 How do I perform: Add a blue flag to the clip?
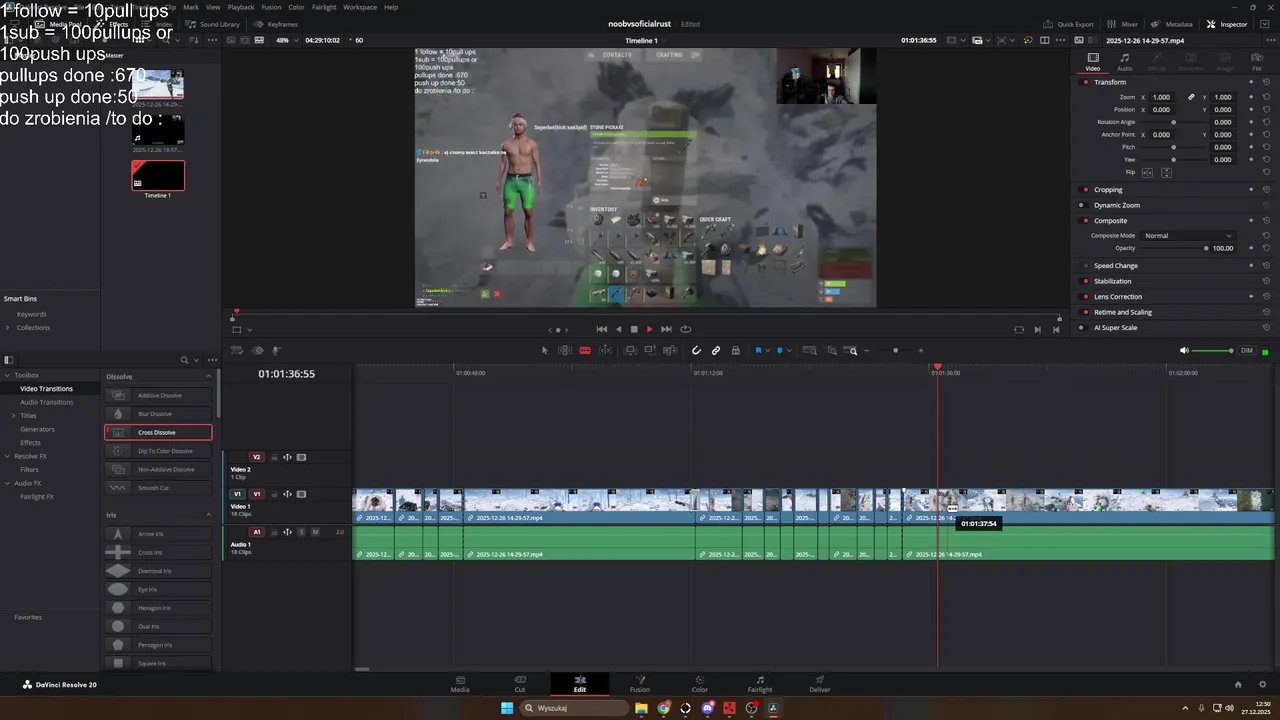(x=758, y=350)
